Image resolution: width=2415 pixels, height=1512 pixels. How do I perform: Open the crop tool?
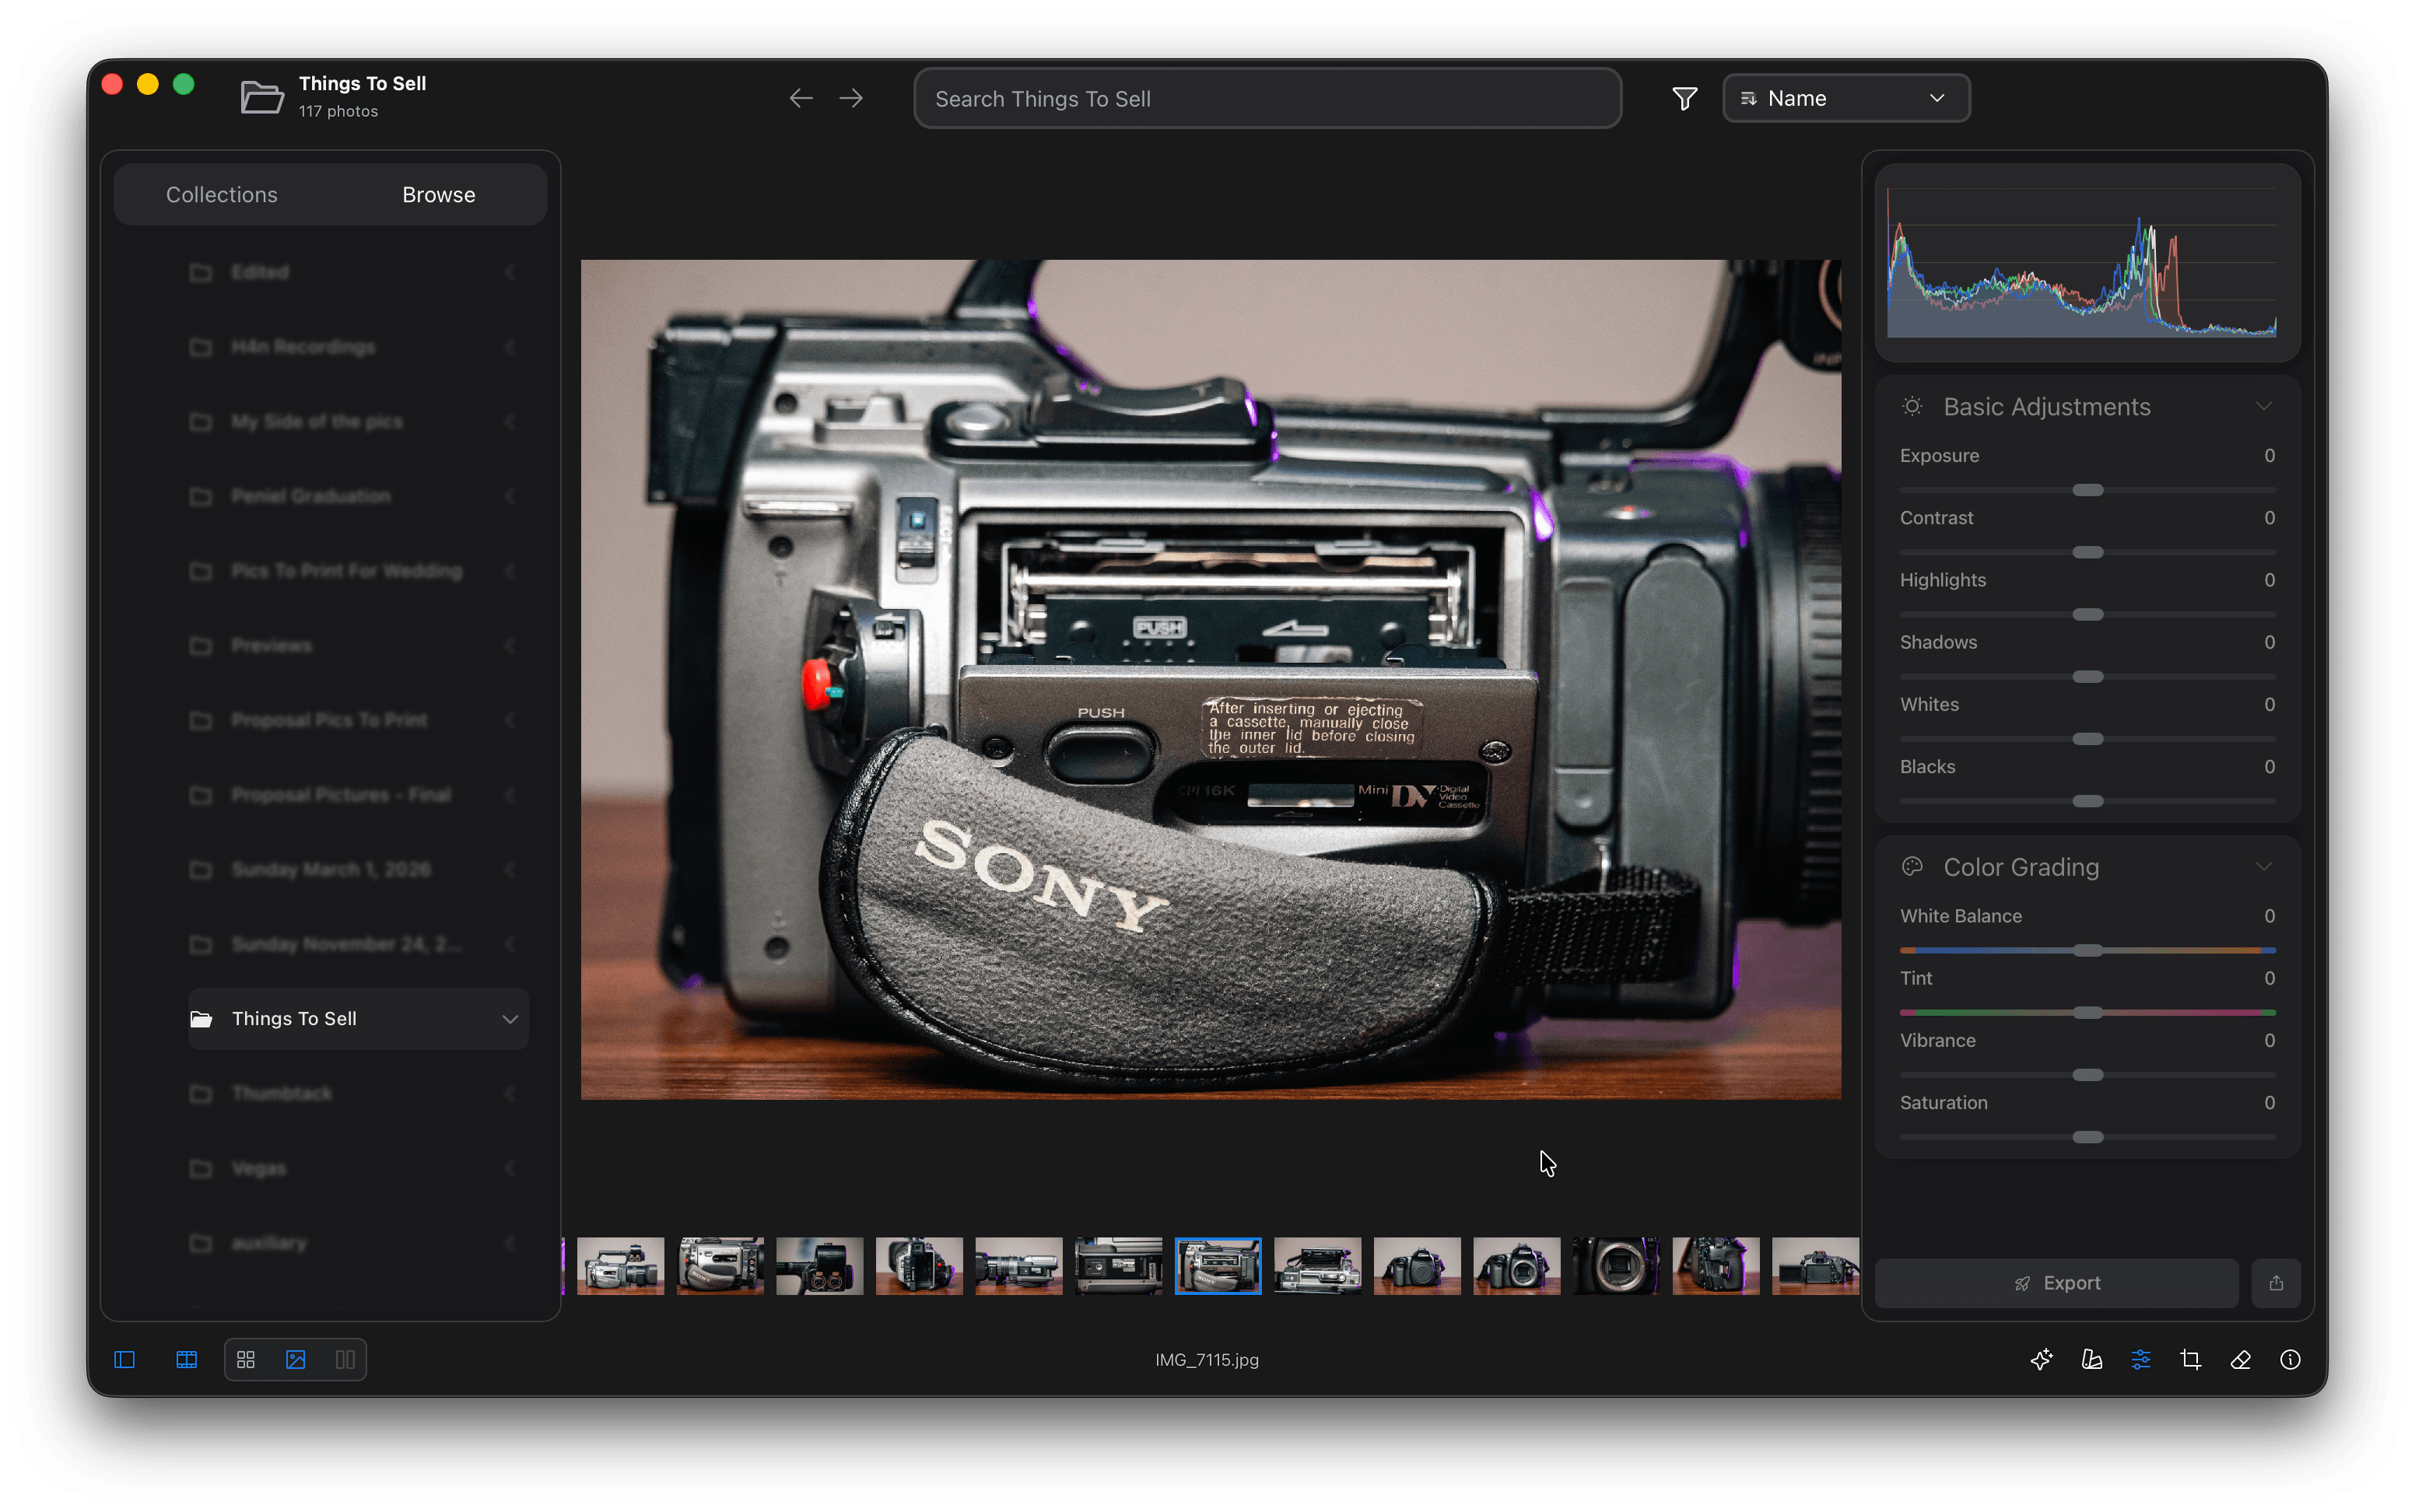pyautogui.click(x=2190, y=1359)
